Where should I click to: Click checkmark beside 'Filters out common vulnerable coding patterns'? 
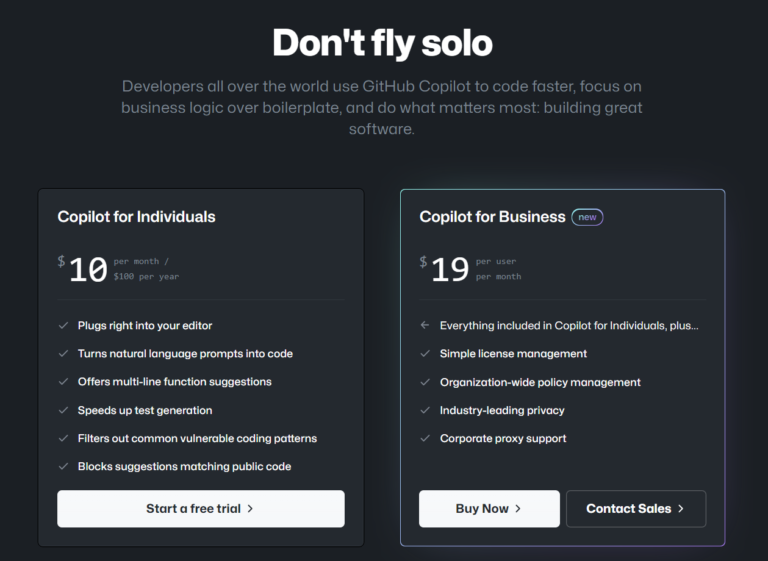[x=63, y=438]
